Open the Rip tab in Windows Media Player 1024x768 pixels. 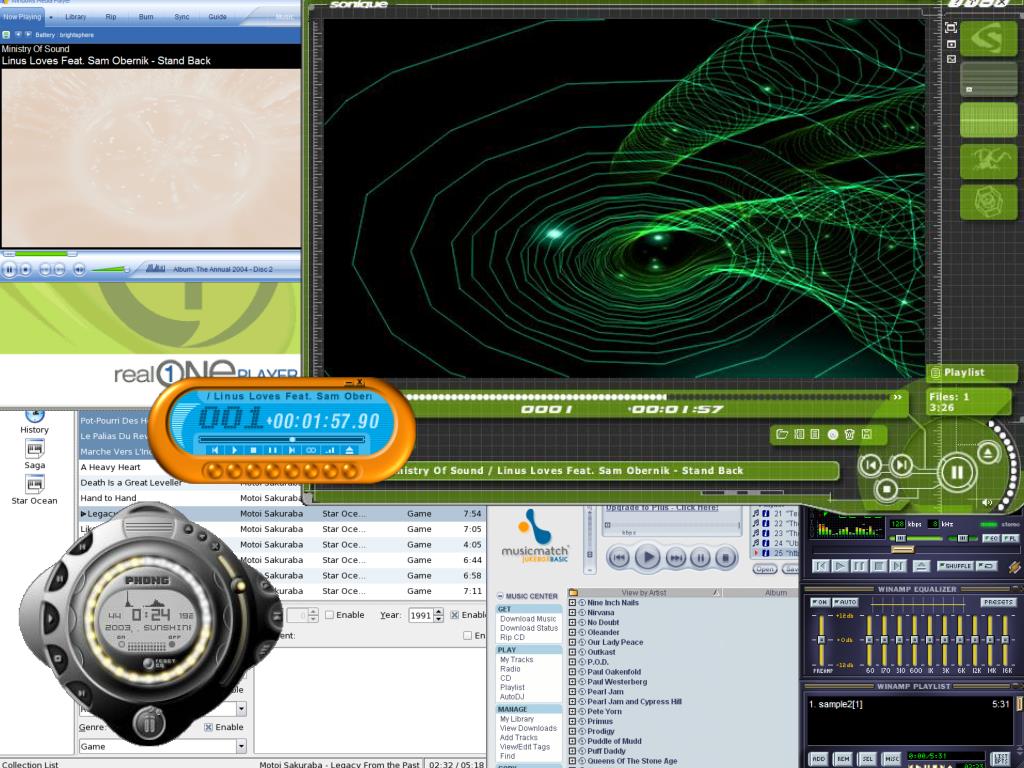(111, 17)
